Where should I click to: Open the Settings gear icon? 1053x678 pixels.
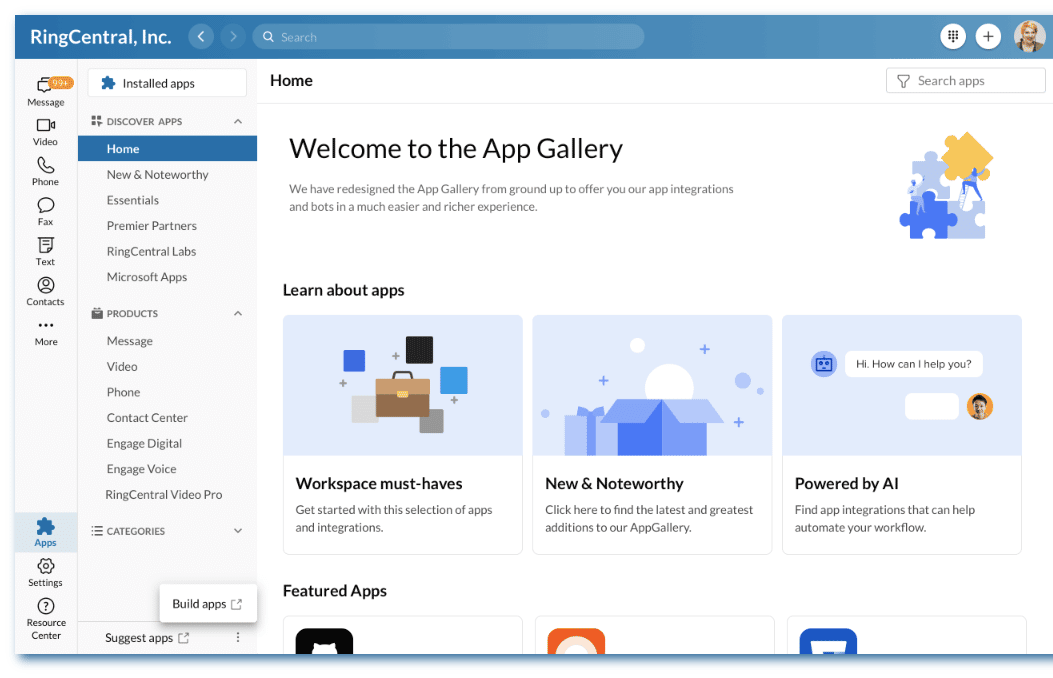(45, 567)
